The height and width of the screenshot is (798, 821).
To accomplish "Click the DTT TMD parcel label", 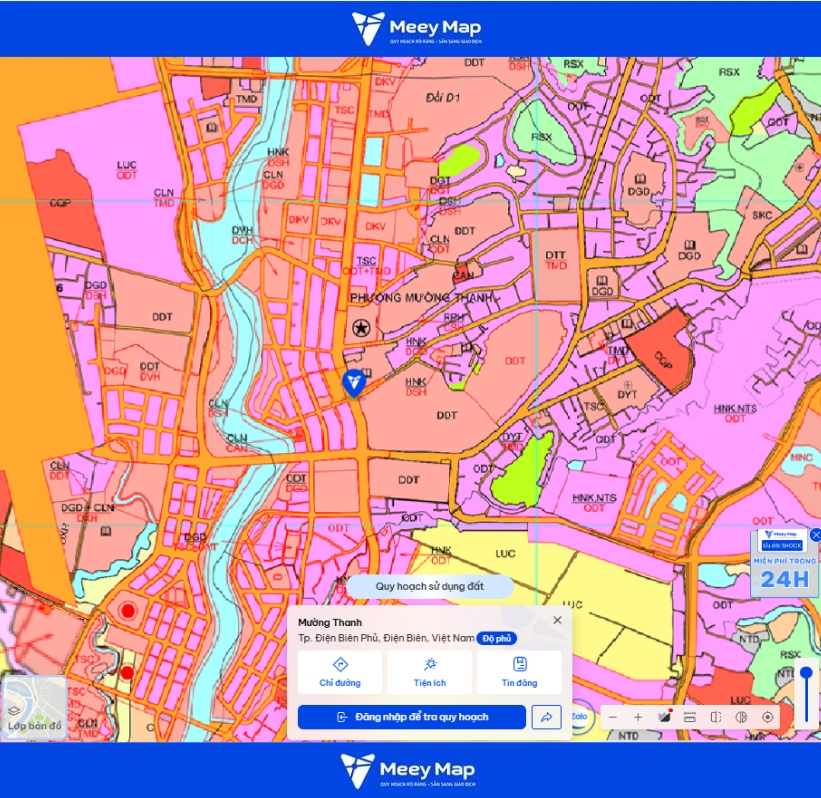I will [x=556, y=260].
